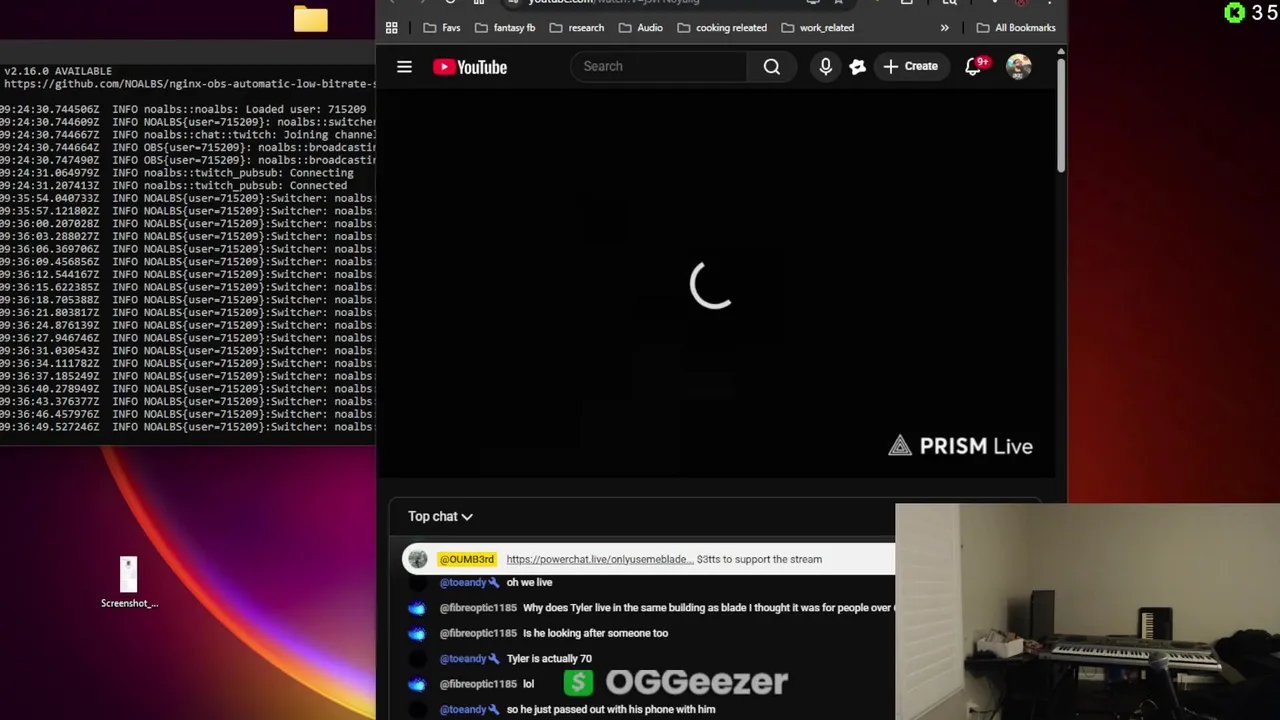
Task: Click 'v2.16.0 AVAILABLE' text in terminal
Action: click(x=58, y=71)
